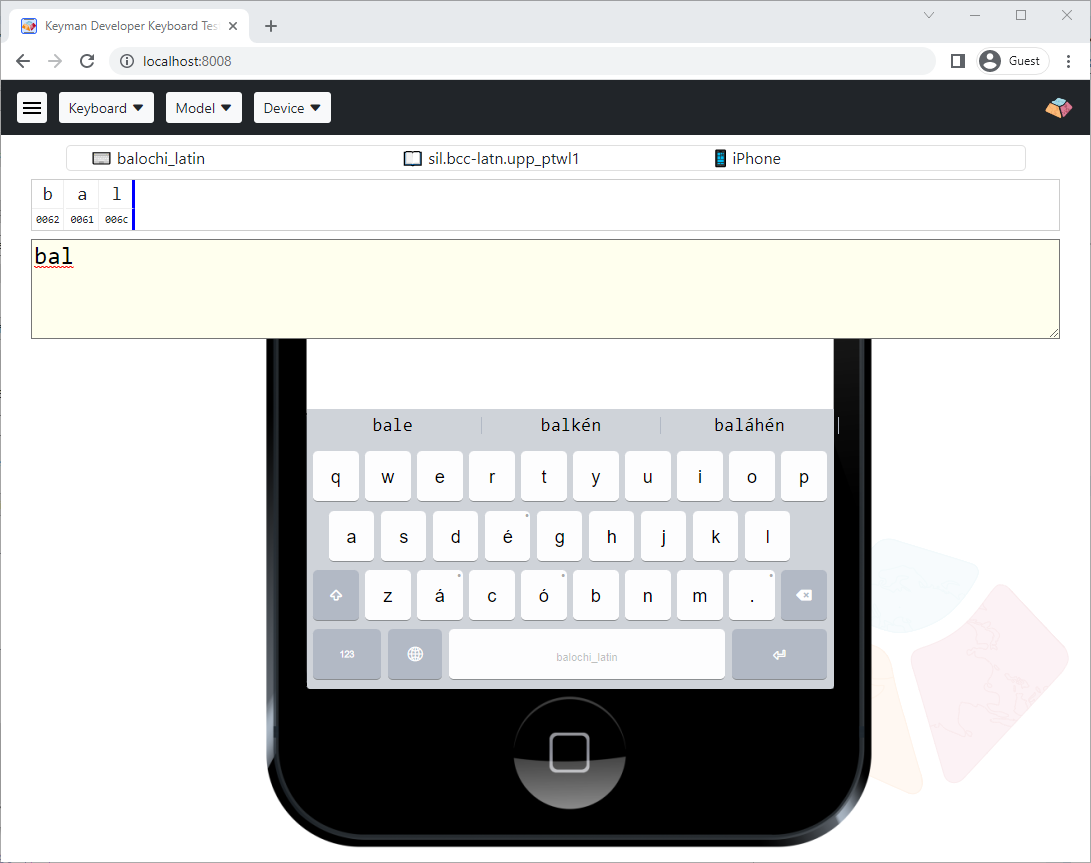Tap the i key
This screenshot has height=863, width=1091.
[x=700, y=477]
